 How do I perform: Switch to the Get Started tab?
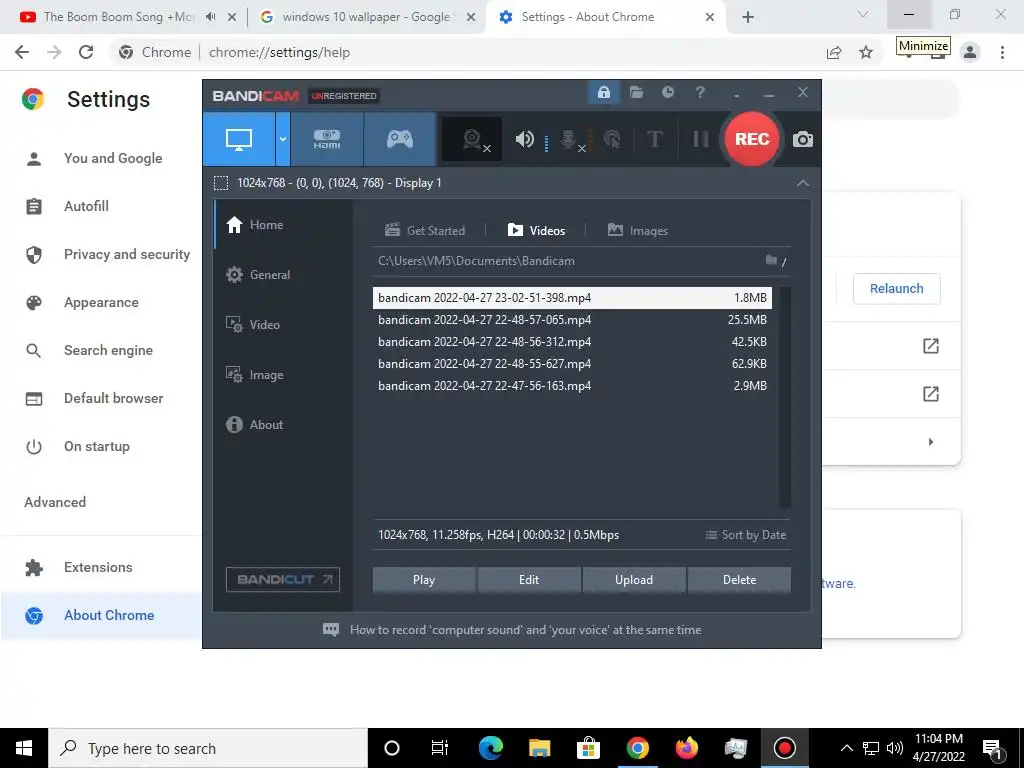[x=425, y=231]
